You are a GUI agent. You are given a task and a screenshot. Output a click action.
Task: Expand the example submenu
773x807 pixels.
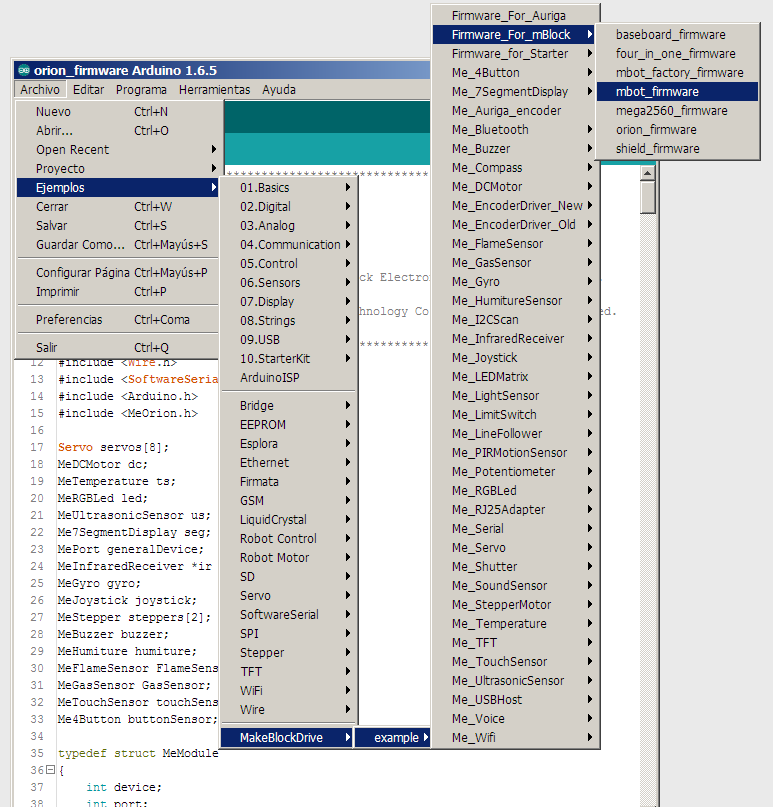pos(393,738)
